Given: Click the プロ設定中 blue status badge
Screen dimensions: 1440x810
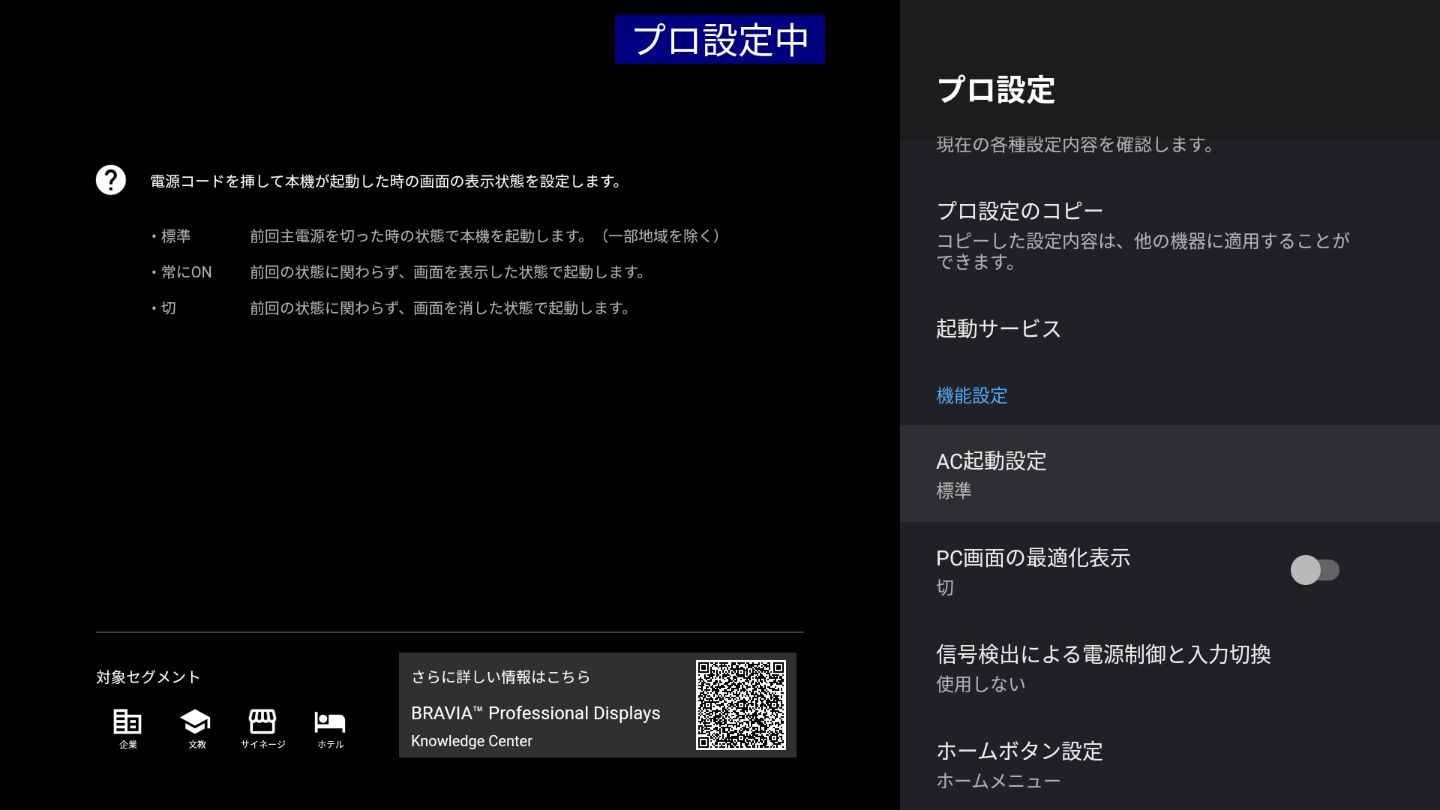Looking at the screenshot, I should point(719,40).
